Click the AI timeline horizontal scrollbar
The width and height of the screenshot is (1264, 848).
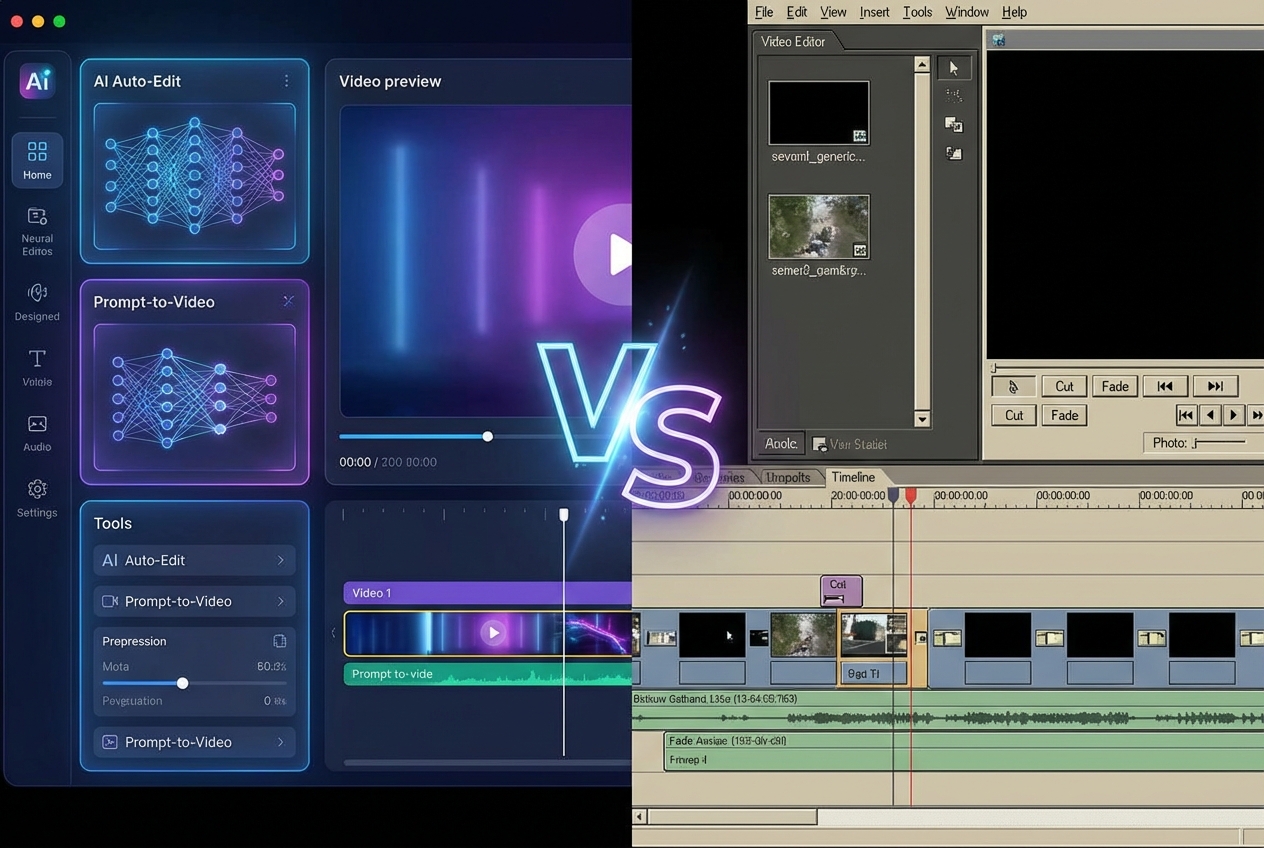tap(488, 762)
